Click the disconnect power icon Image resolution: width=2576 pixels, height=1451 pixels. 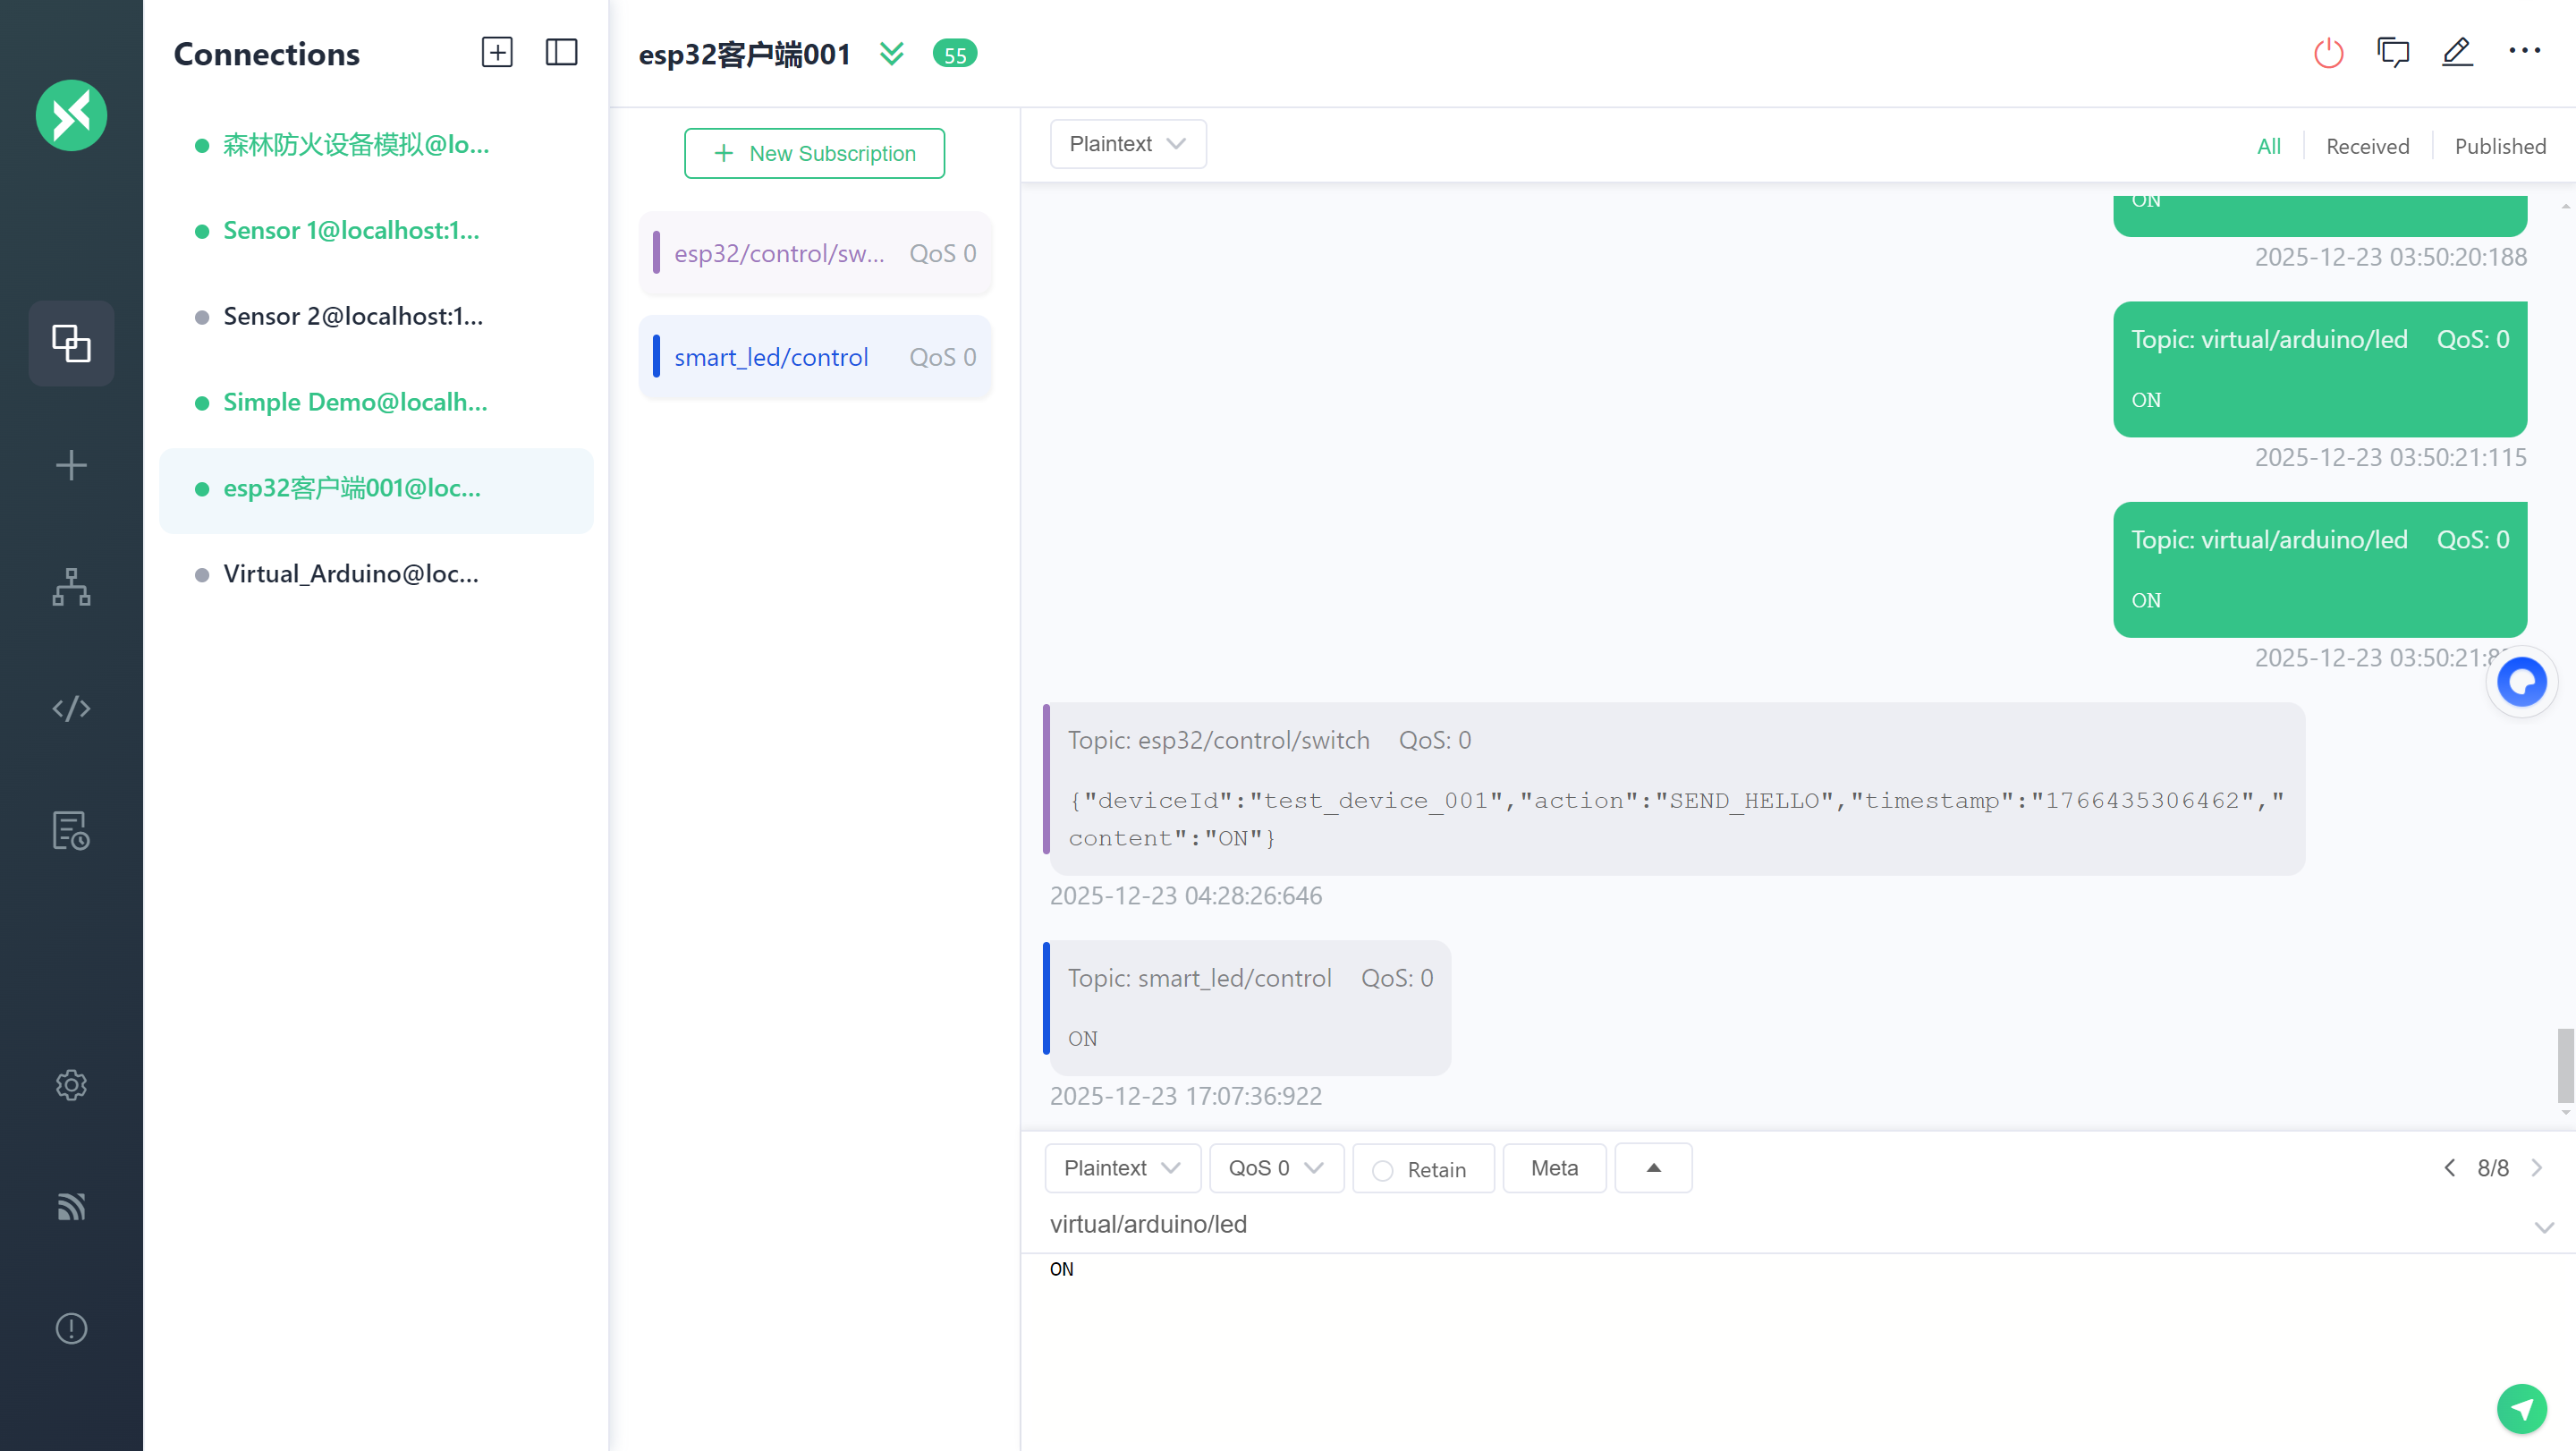coord(2328,53)
